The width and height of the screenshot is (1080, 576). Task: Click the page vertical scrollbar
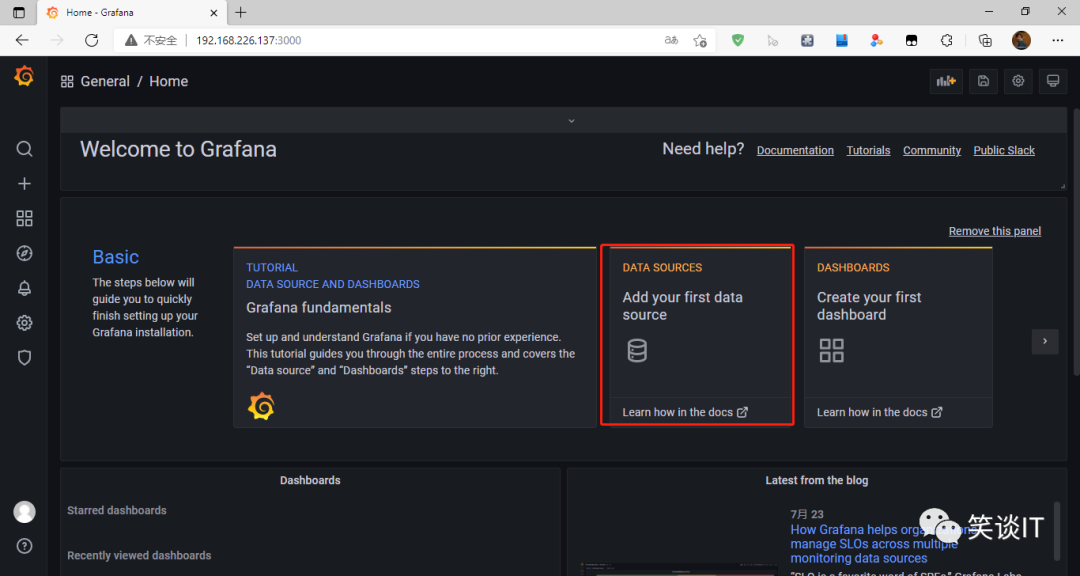pos(1076,241)
